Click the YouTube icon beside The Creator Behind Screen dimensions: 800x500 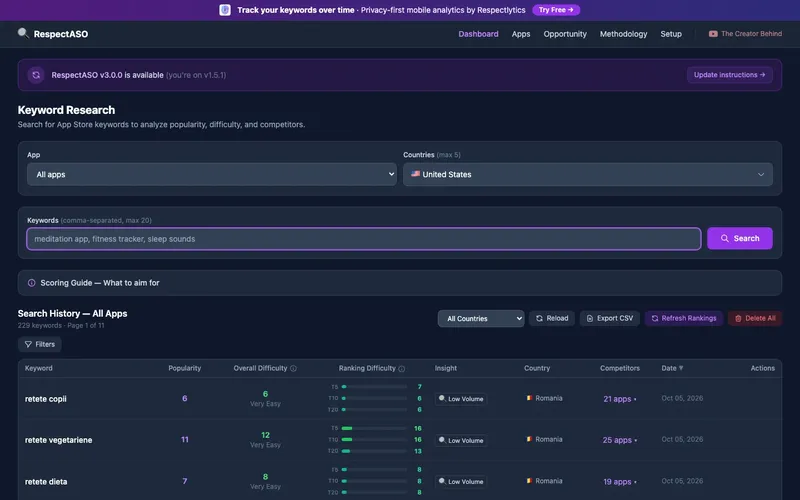click(x=713, y=34)
